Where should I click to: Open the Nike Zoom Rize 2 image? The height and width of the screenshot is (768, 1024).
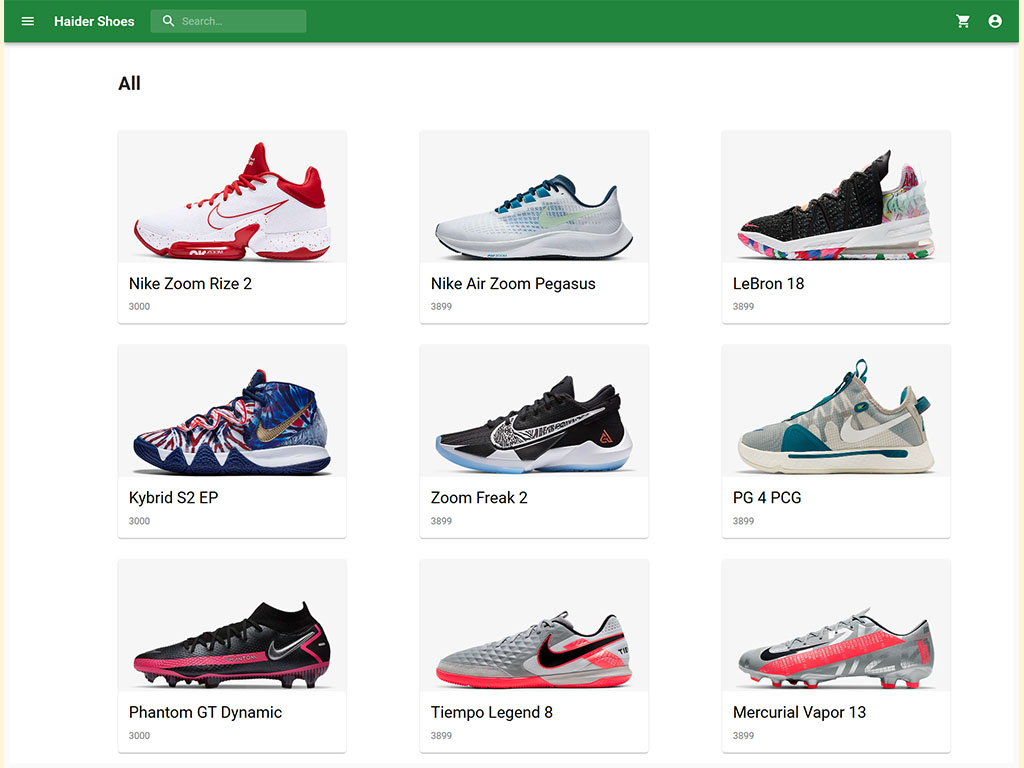pos(232,197)
